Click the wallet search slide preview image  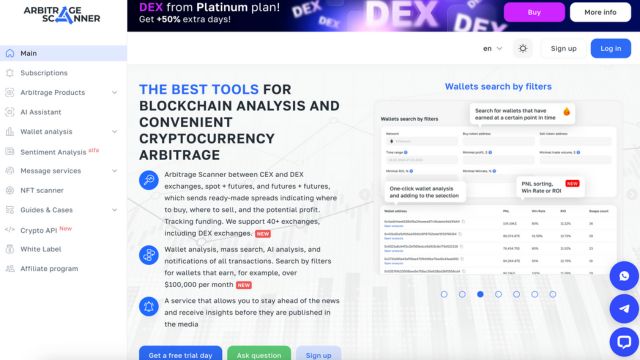coord(498,188)
